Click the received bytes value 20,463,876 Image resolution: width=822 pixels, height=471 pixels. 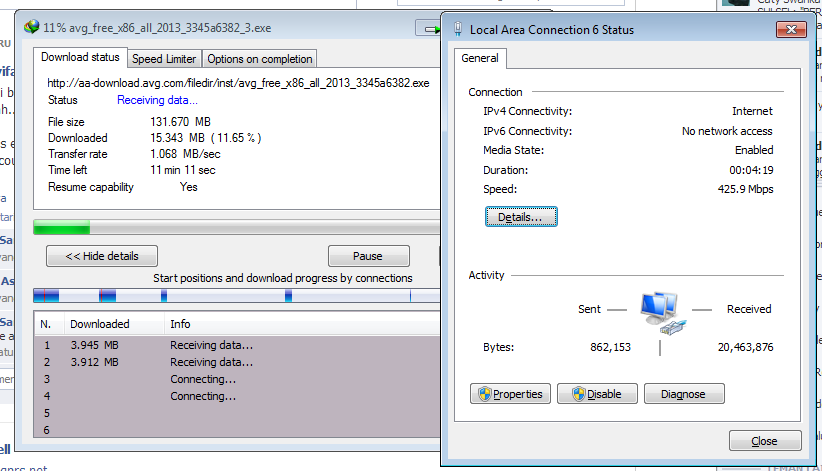coord(745,347)
